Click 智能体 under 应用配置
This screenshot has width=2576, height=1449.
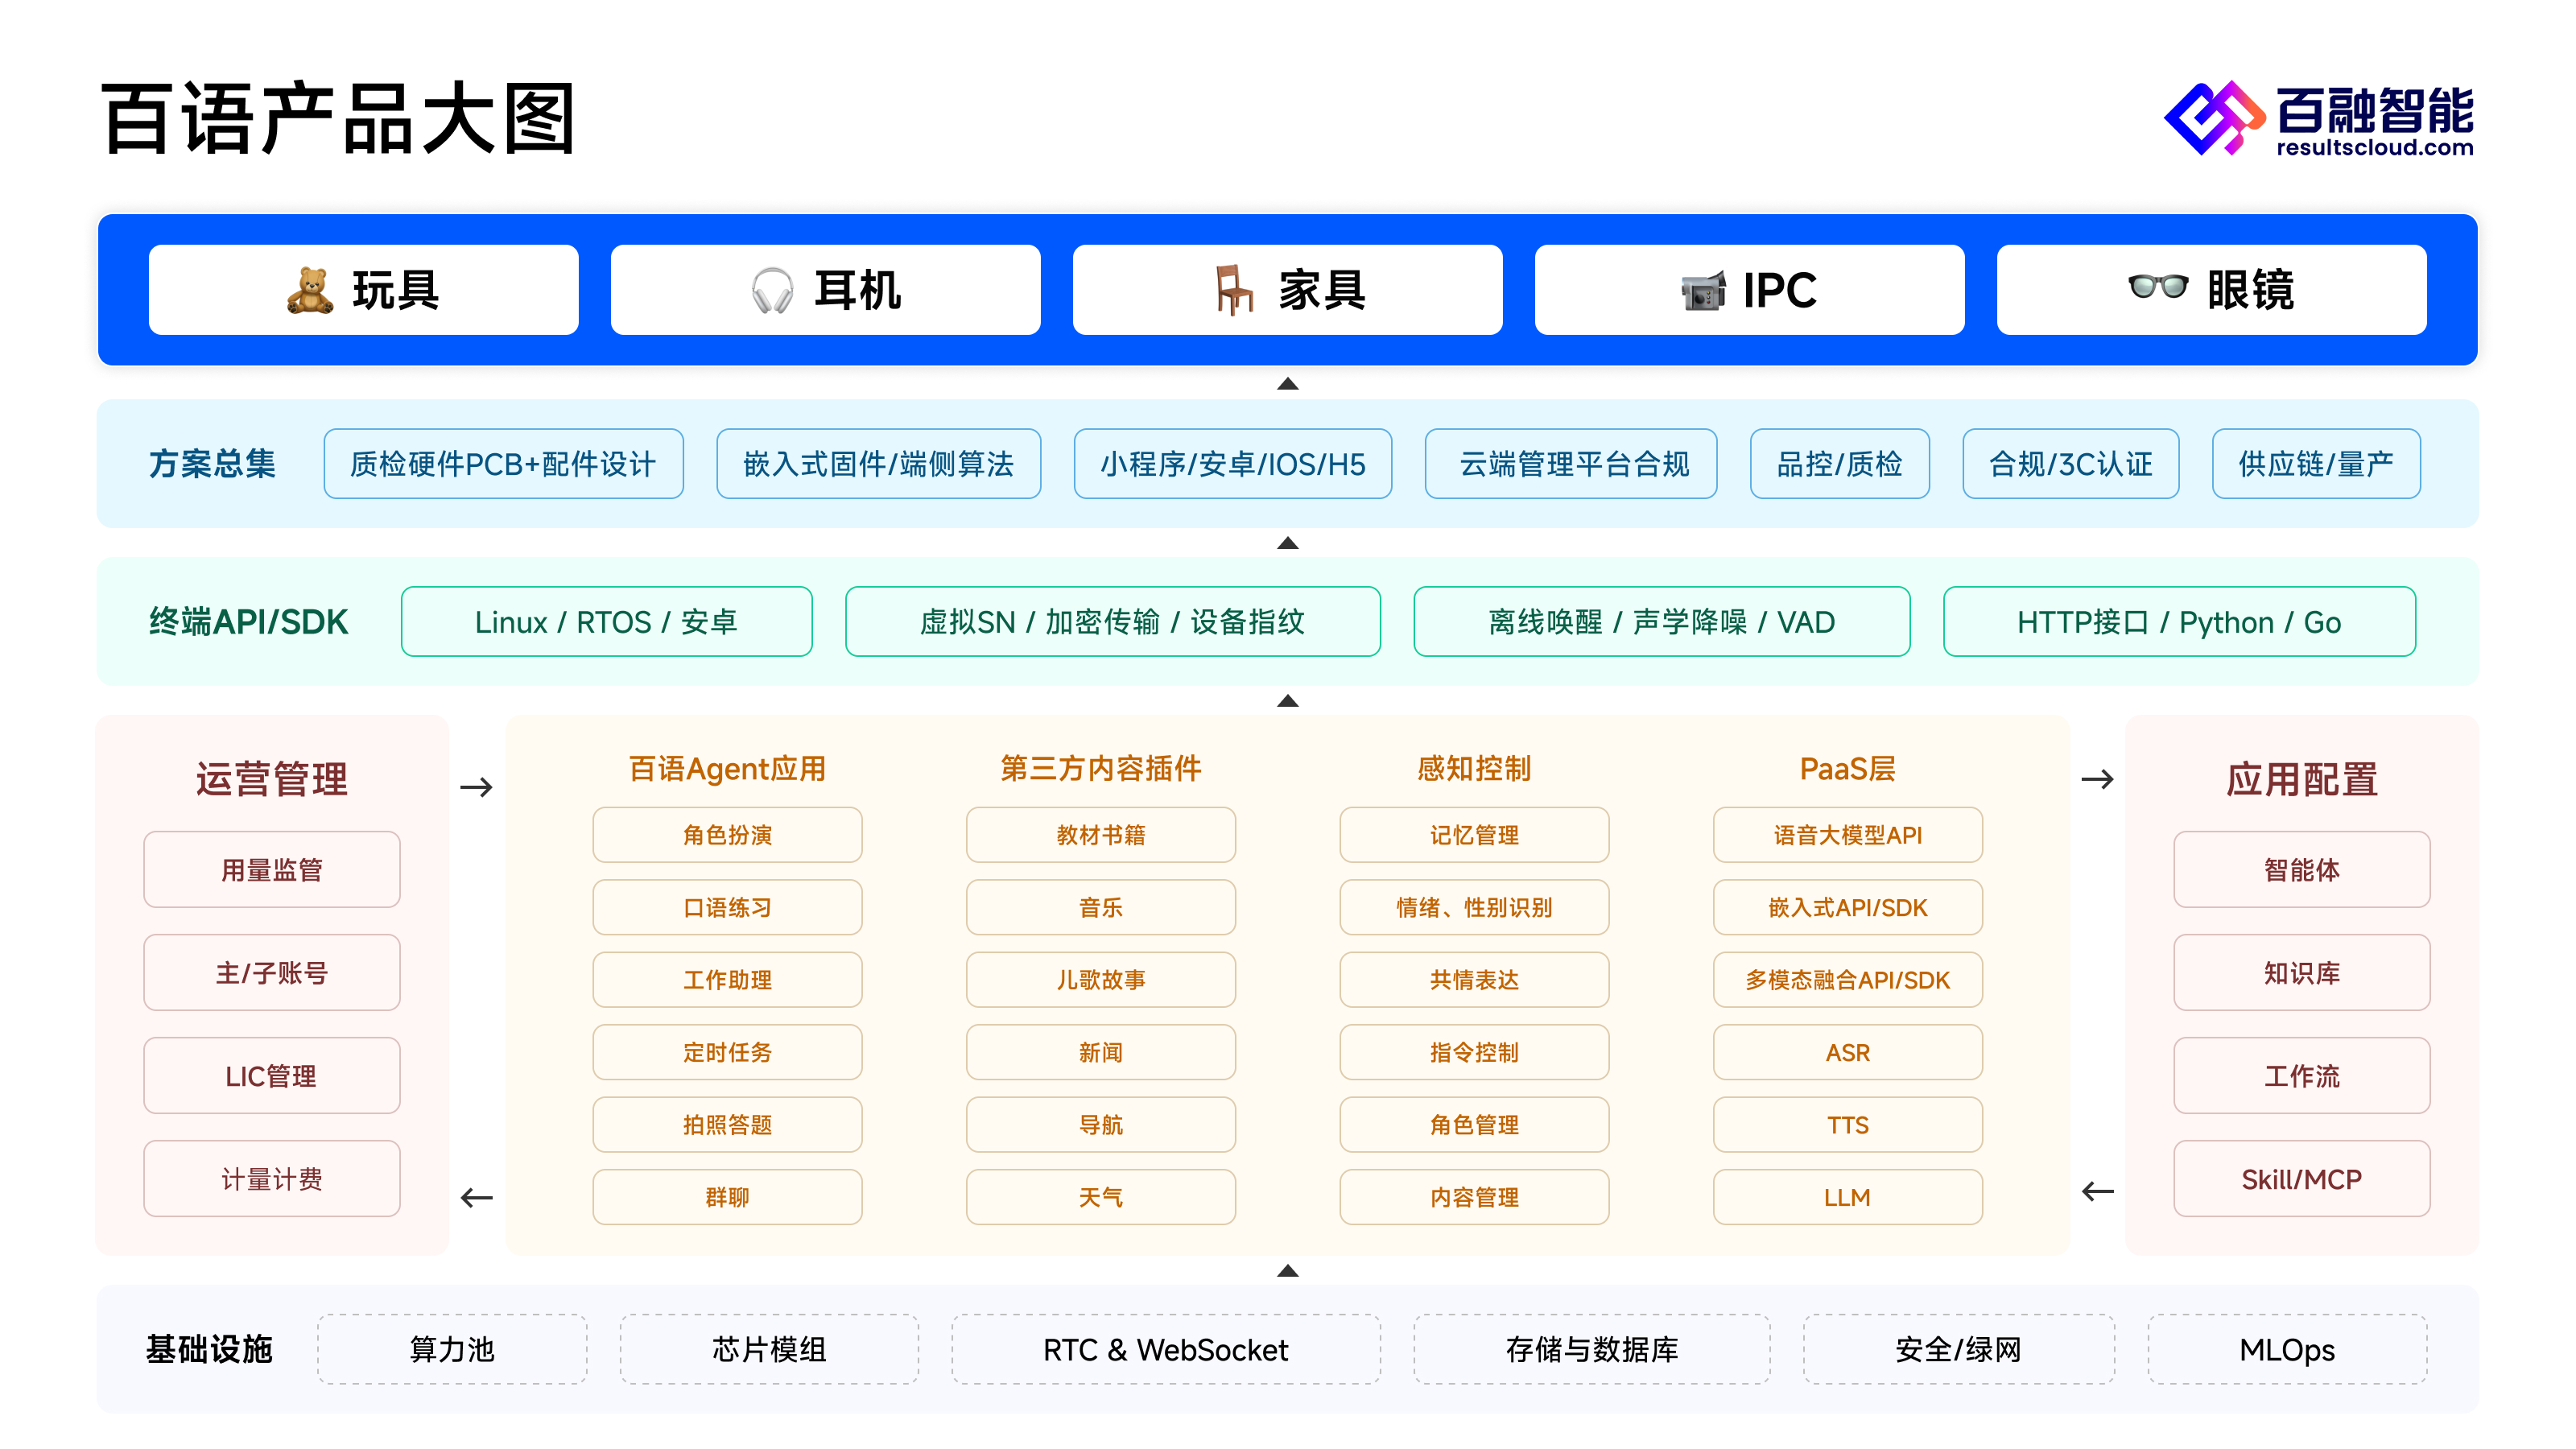[2302, 870]
